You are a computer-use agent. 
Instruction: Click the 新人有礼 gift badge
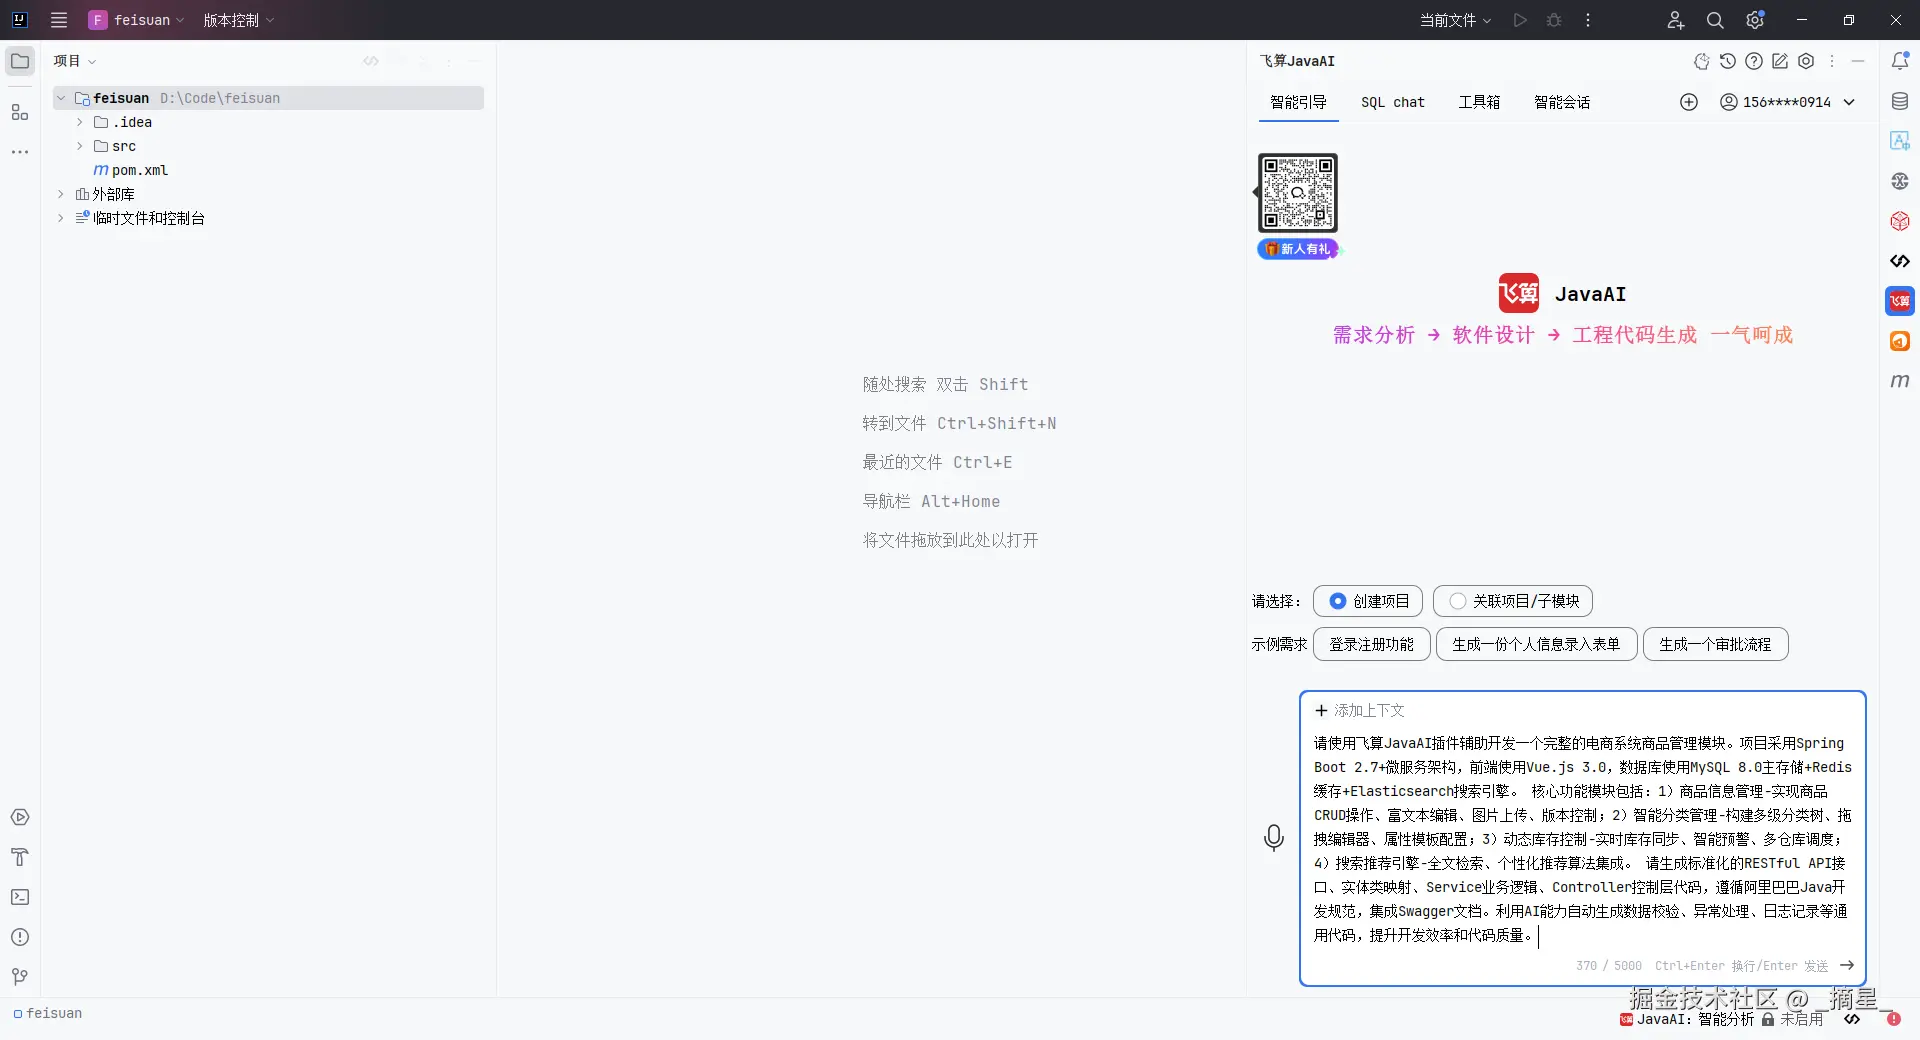click(1297, 249)
